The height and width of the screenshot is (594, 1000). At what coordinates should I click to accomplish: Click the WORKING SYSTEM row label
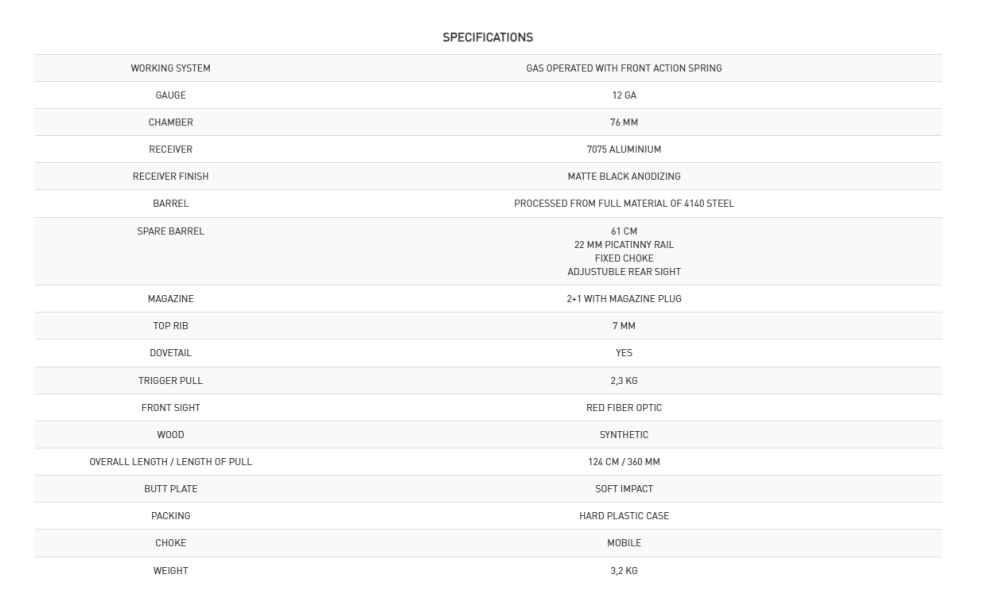pos(171,68)
